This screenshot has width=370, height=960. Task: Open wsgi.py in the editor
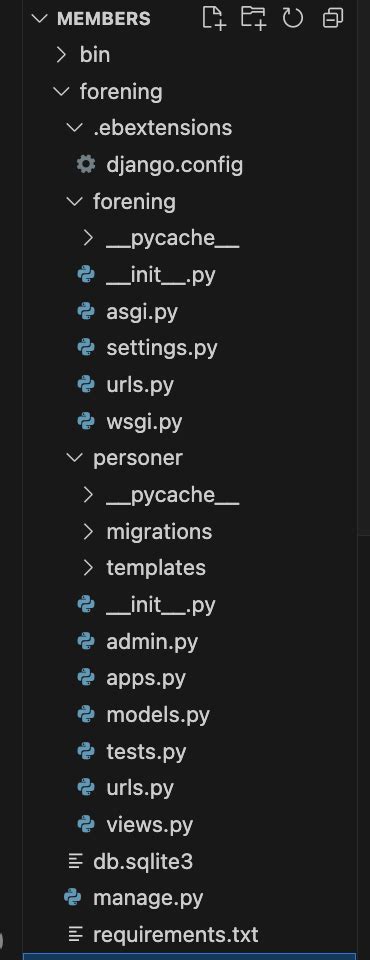144,421
